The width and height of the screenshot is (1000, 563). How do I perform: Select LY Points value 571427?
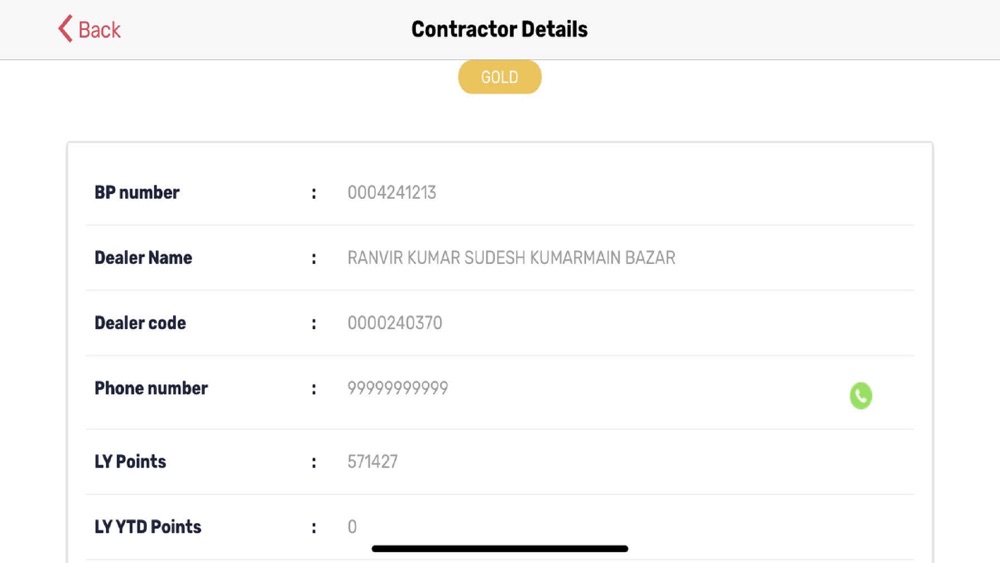pyautogui.click(x=372, y=462)
